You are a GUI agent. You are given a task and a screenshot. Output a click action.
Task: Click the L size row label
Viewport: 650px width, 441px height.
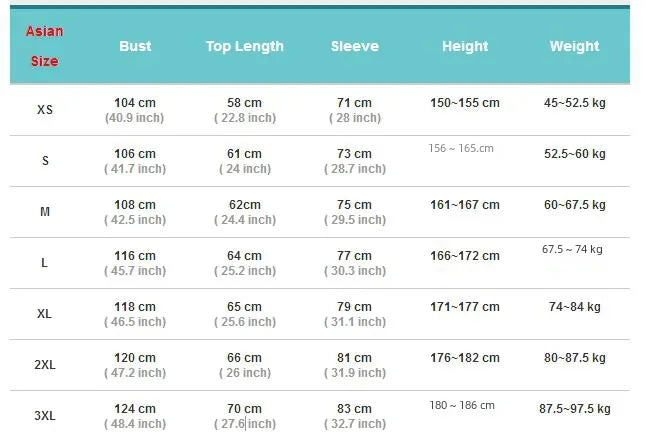pyautogui.click(x=45, y=263)
